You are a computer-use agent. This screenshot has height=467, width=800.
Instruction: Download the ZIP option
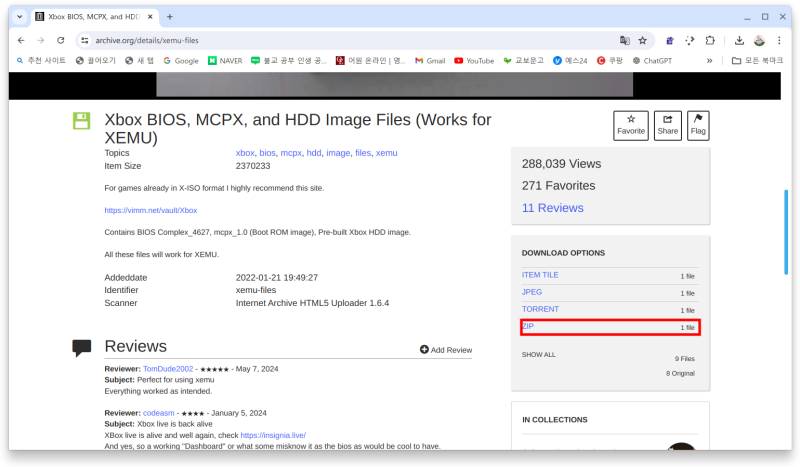click(528, 326)
